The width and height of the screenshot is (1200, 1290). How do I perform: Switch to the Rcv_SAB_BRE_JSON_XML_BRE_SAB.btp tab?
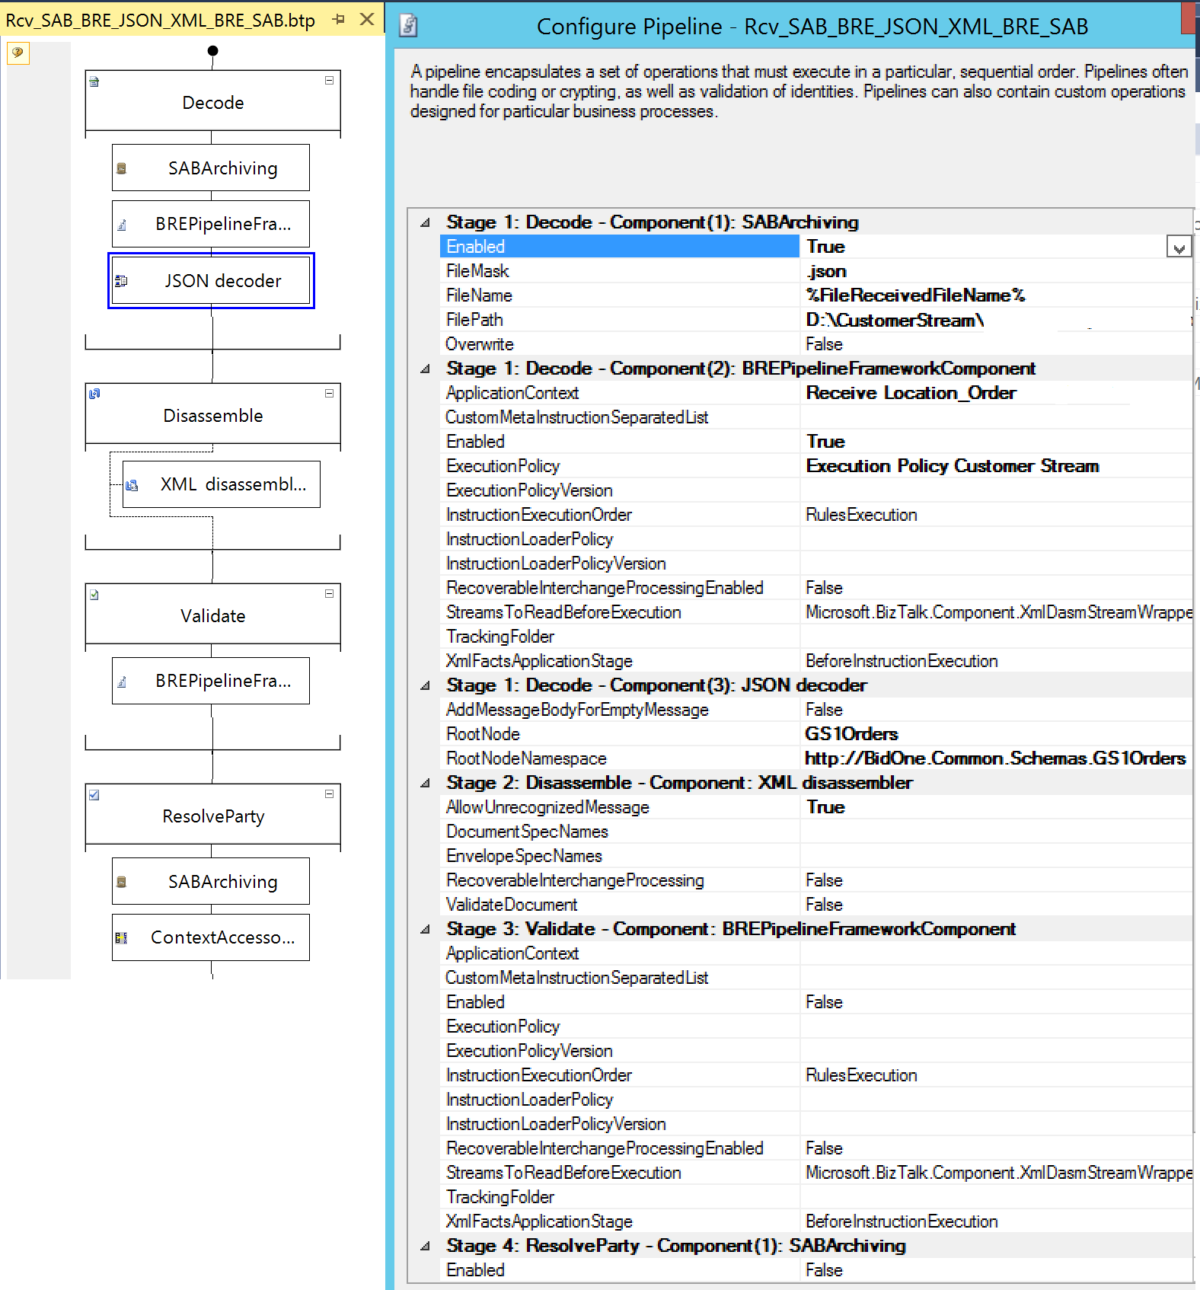point(160,20)
